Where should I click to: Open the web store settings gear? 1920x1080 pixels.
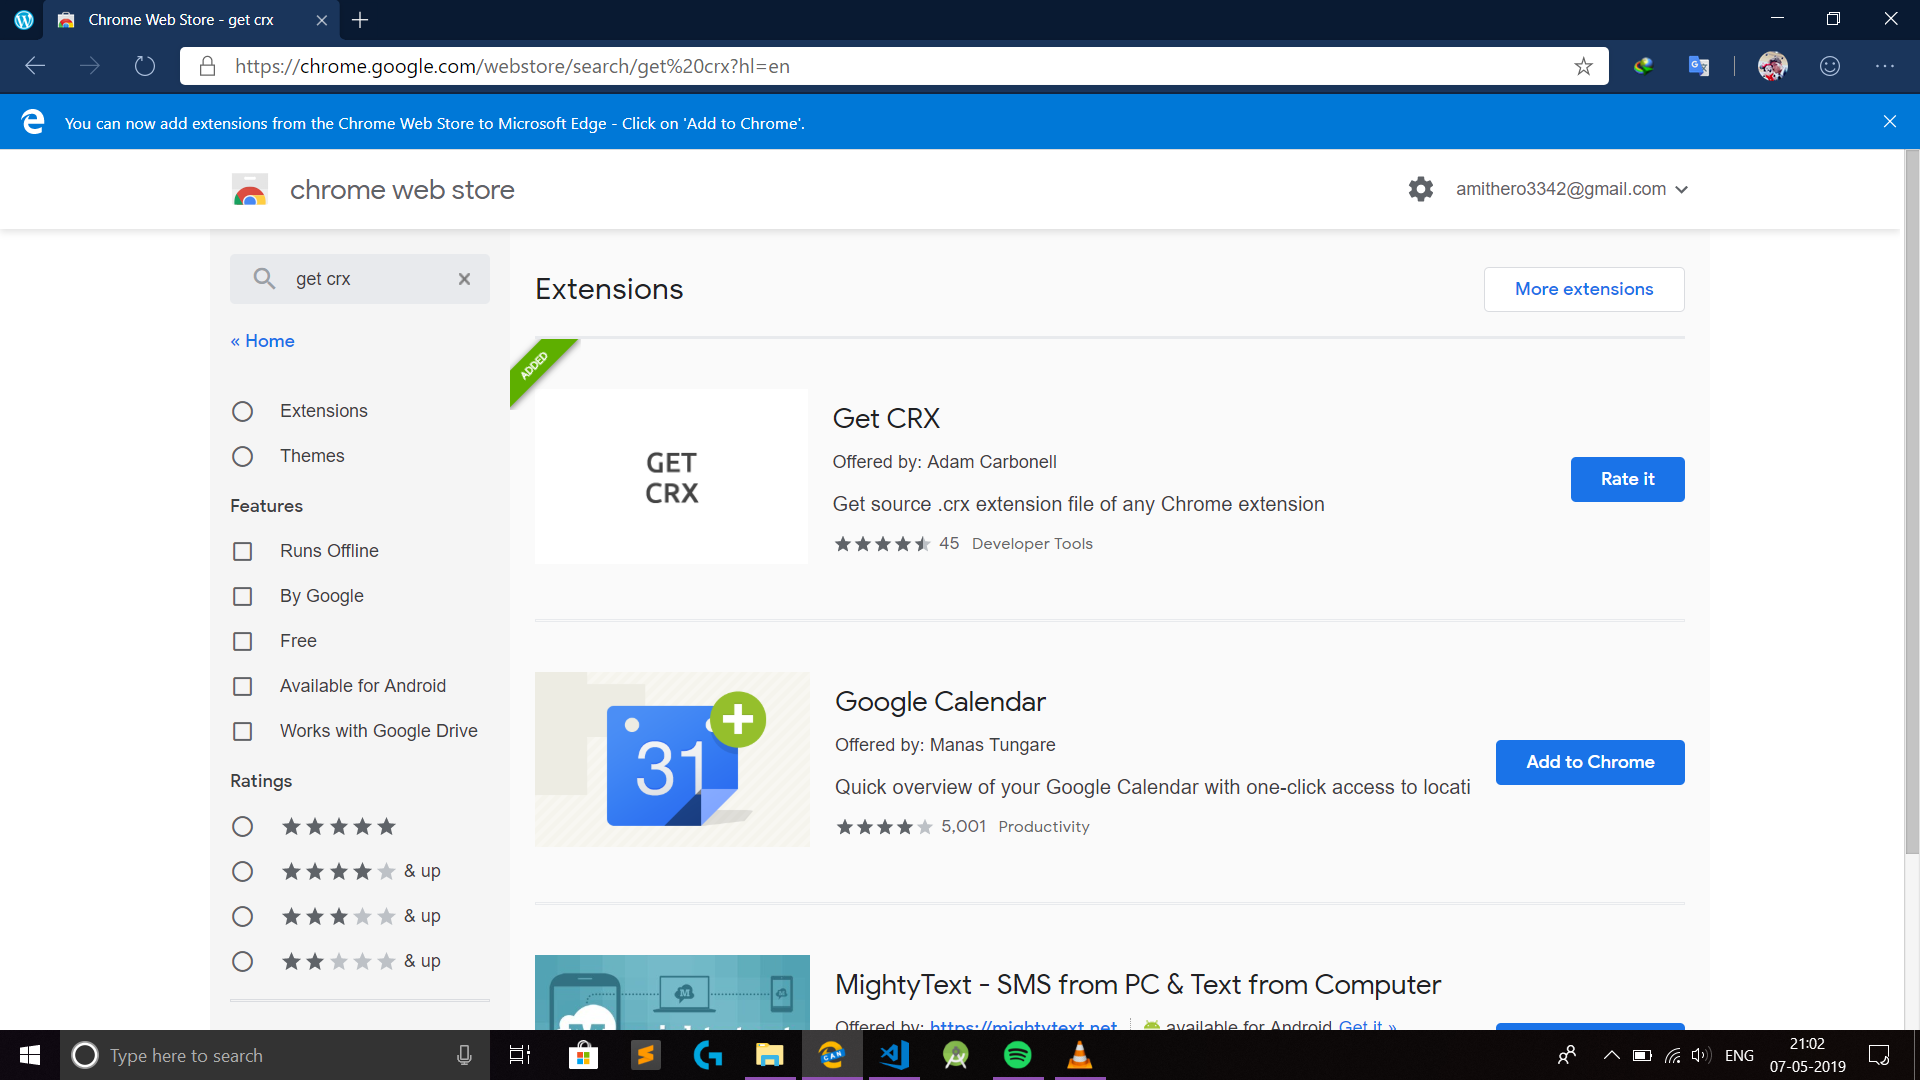[x=1421, y=189]
